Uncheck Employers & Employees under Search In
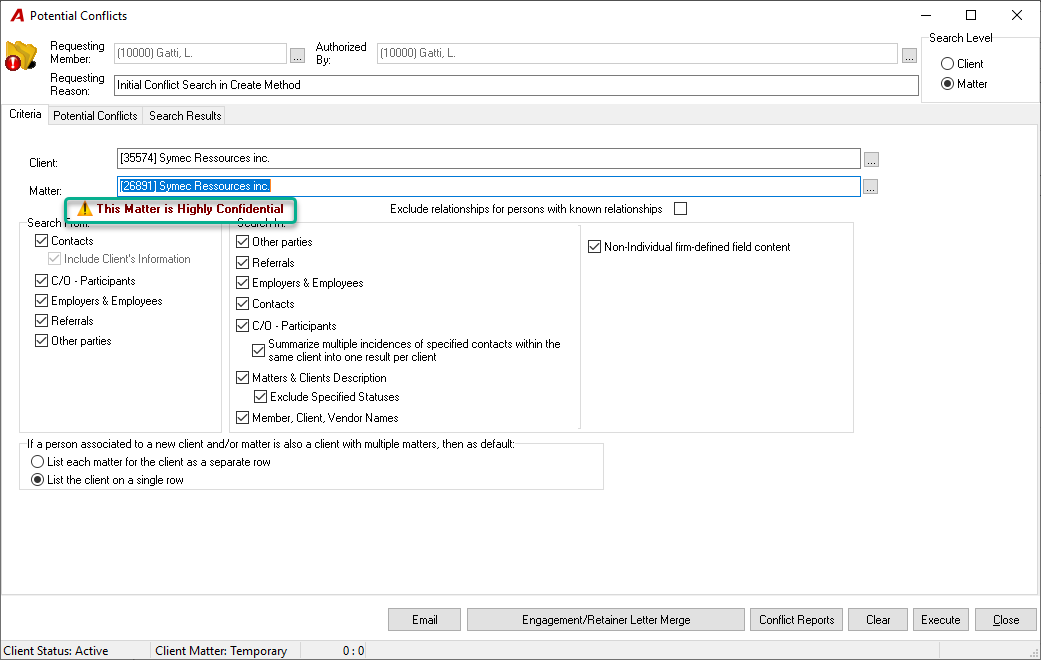Screen dimensions: 1041x660 242,283
